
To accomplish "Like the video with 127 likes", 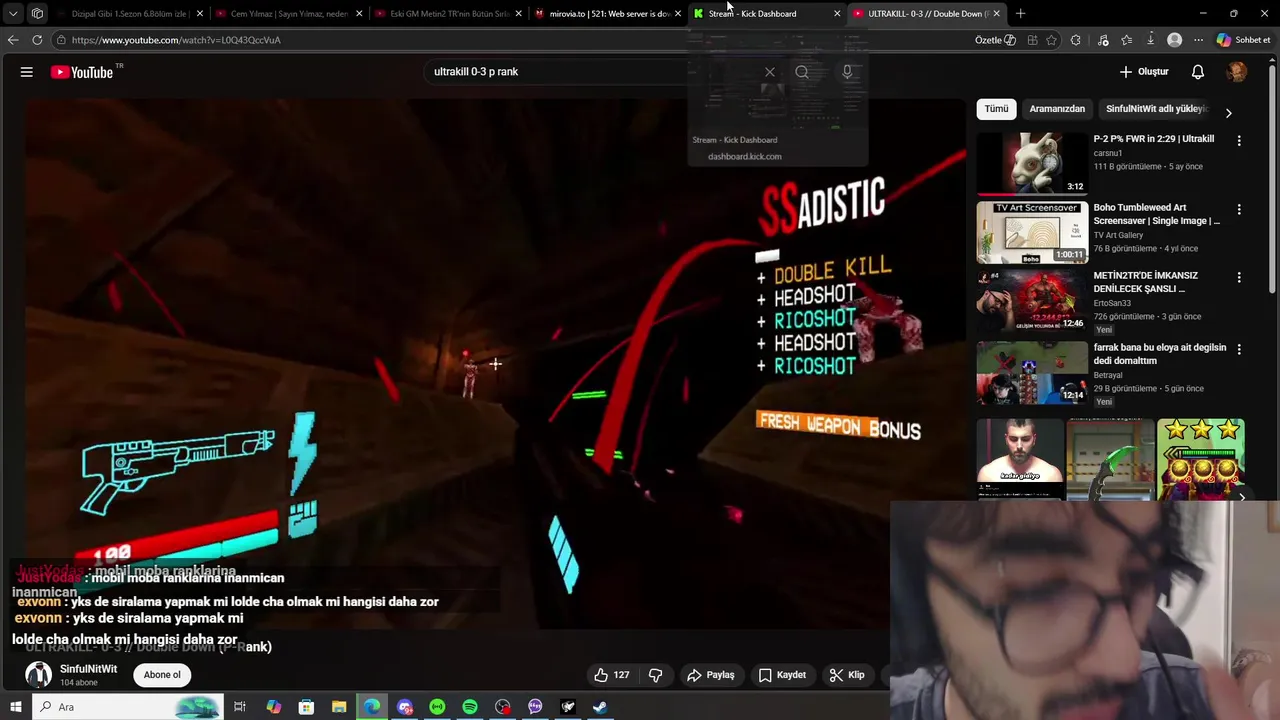I will tap(612, 675).
